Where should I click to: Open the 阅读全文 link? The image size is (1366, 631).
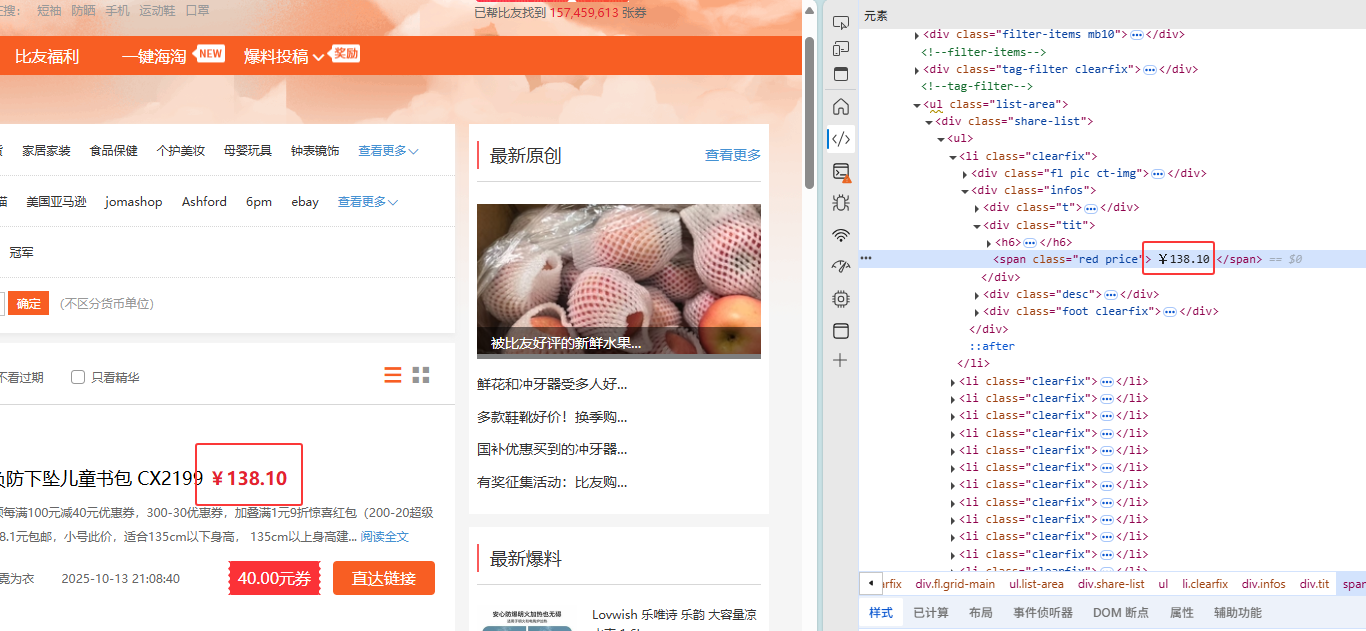point(385,537)
